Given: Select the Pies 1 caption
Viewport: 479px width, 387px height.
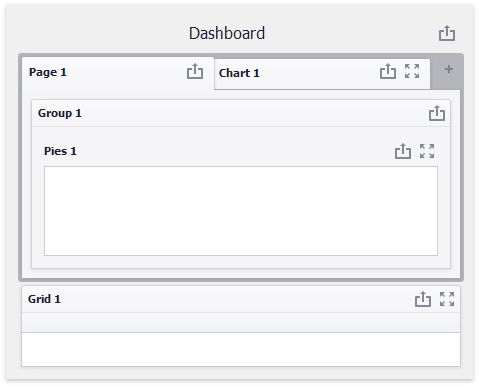Looking at the screenshot, I should tap(60, 151).
